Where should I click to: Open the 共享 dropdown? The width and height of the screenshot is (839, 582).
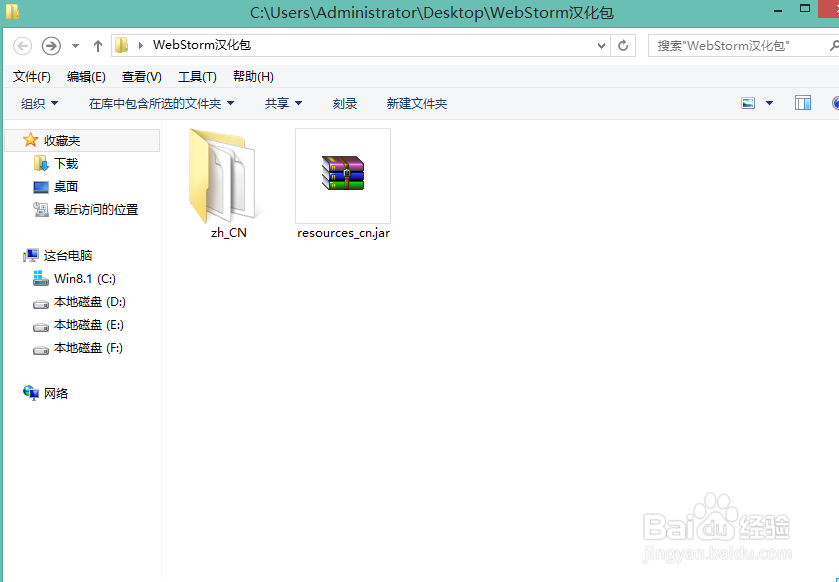[283, 103]
